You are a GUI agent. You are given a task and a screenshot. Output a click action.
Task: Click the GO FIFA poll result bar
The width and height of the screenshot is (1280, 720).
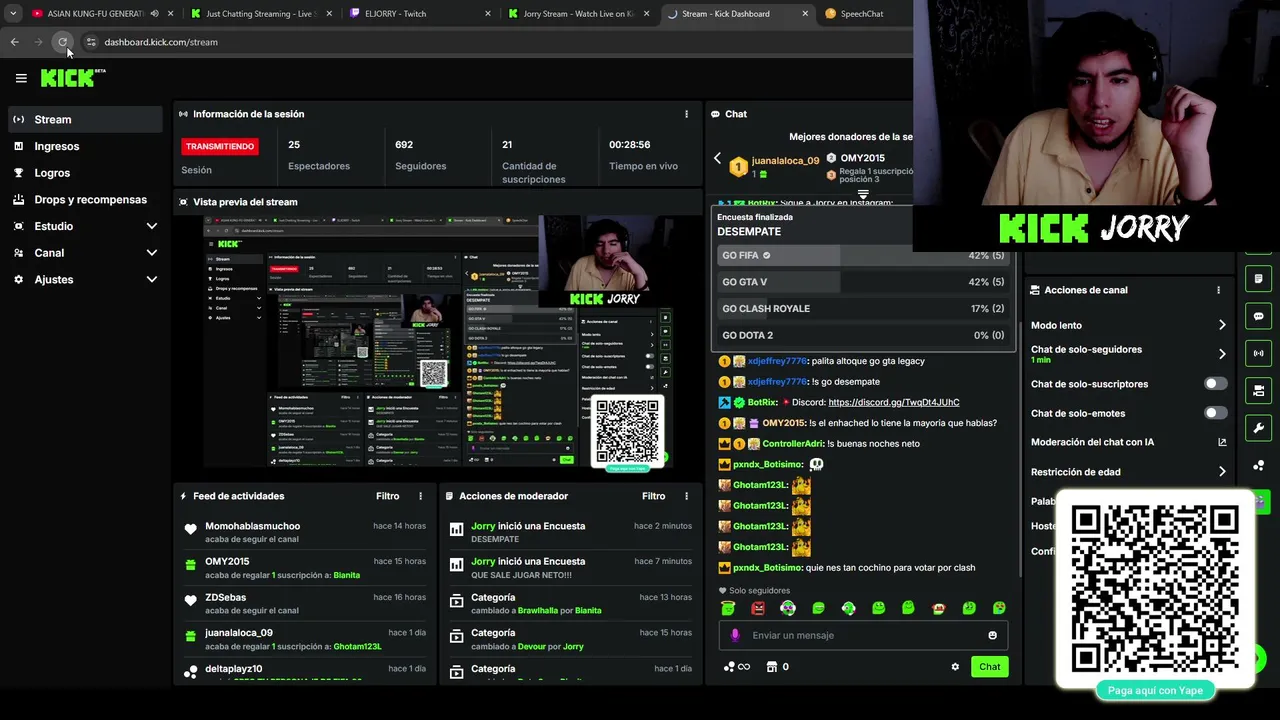(x=862, y=256)
